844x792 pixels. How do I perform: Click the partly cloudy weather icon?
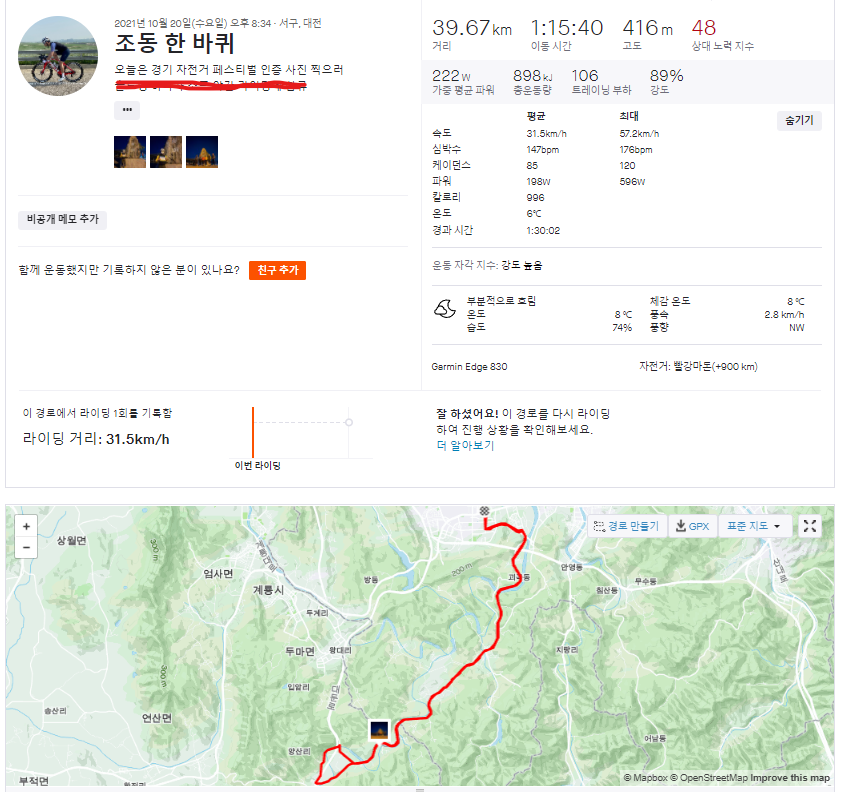point(445,309)
